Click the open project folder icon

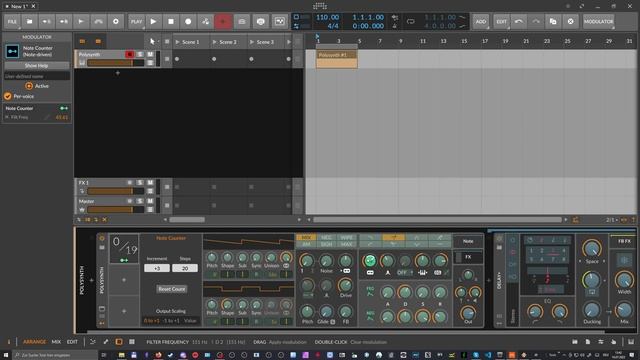(x=29, y=21)
